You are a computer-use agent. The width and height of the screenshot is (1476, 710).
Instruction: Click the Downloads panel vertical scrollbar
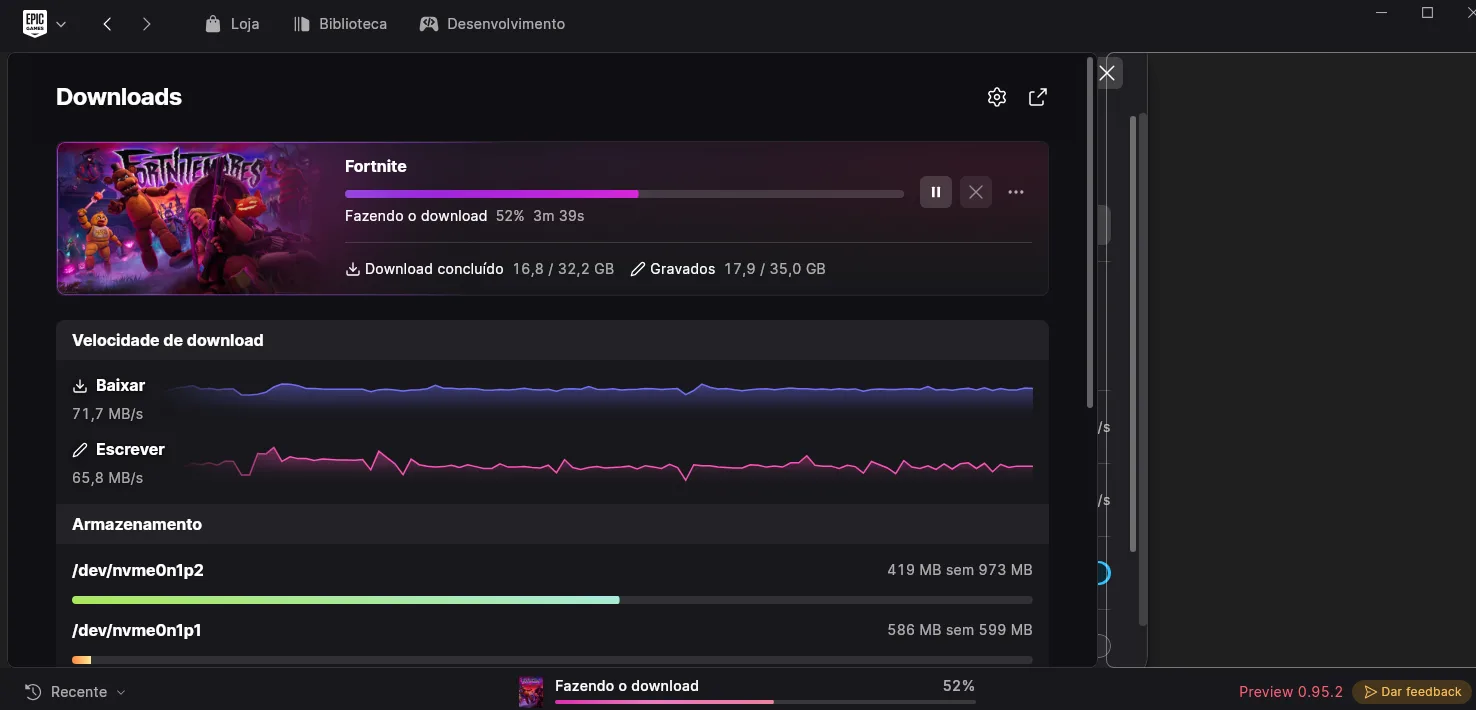pyautogui.click(x=1090, y=232)
